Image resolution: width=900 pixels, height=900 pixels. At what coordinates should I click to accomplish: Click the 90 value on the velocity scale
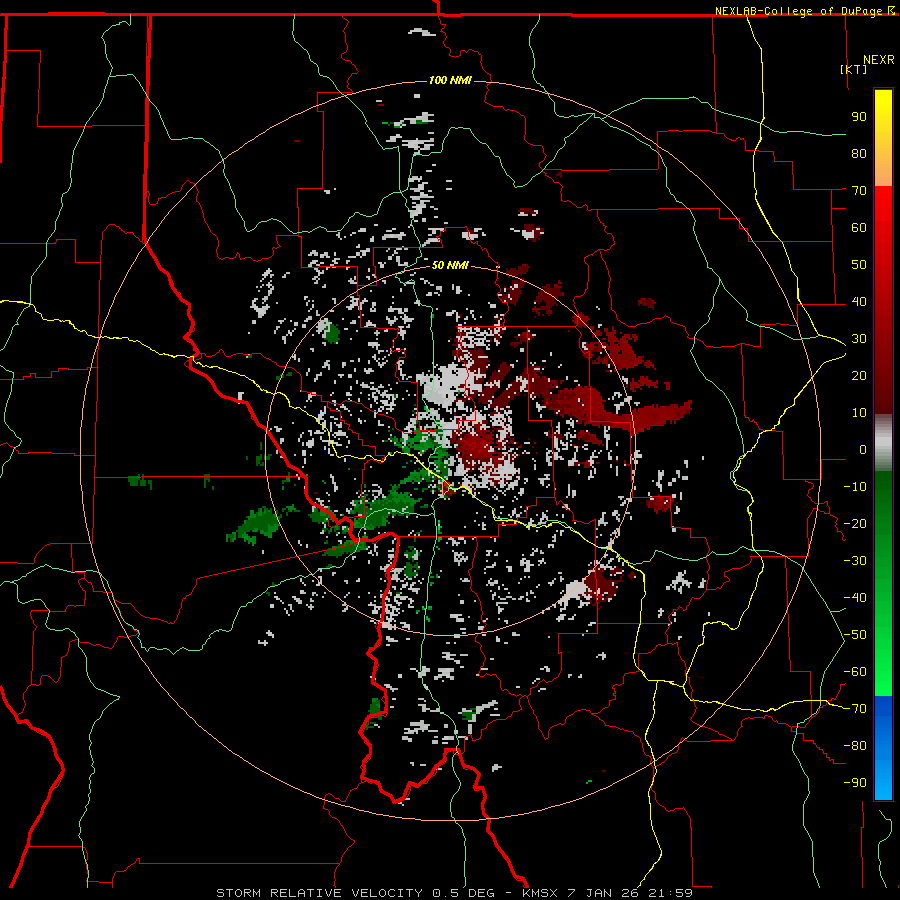click(x=859, y=117)
